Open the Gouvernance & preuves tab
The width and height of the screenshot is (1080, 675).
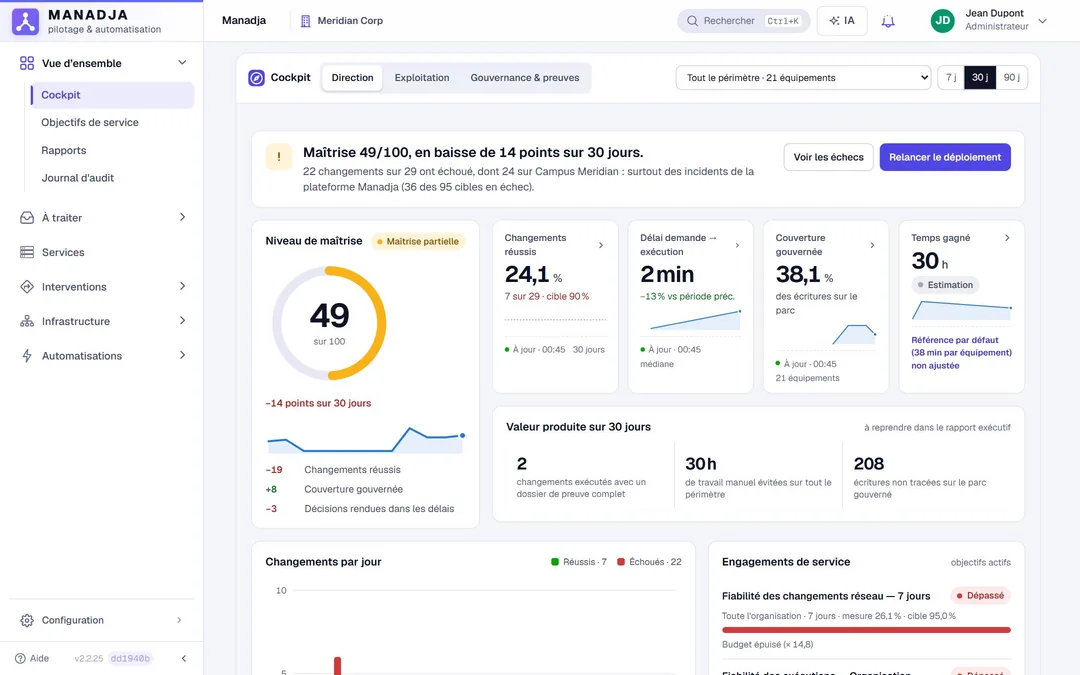[525, 78]
